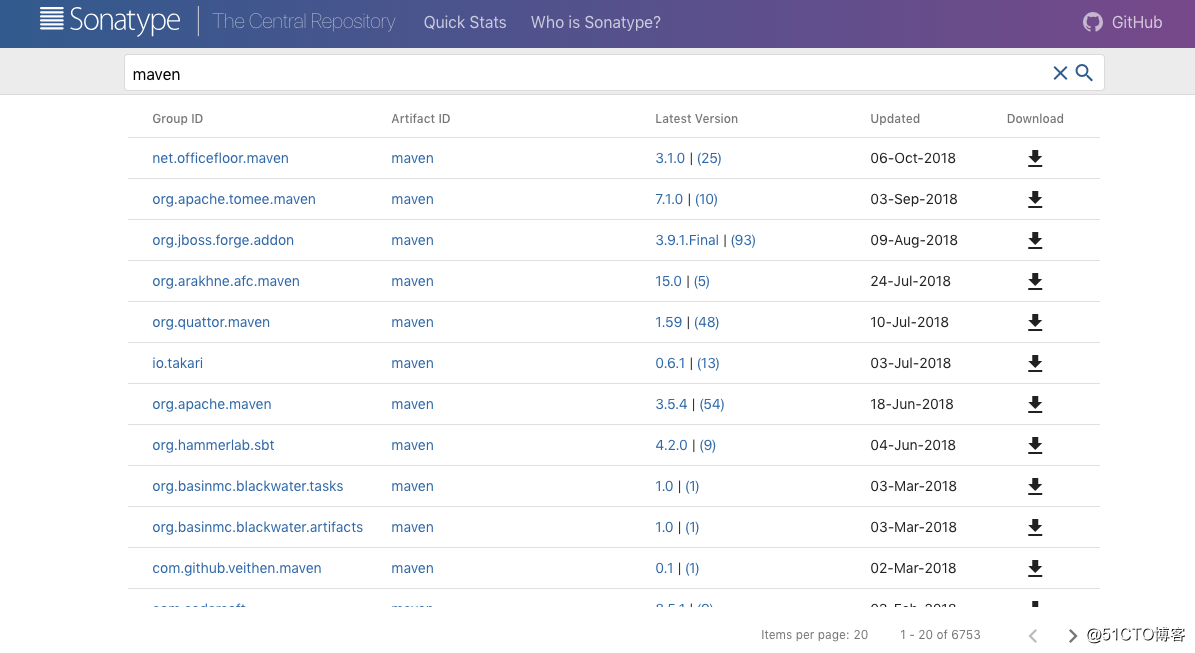Open group org.apache.maven
This screenshot has width=1195, height=653.
(x=212, y=405)
